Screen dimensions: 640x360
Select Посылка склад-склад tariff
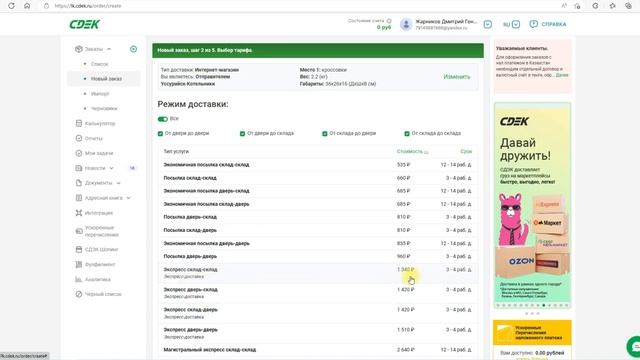(x=317, y=178)
